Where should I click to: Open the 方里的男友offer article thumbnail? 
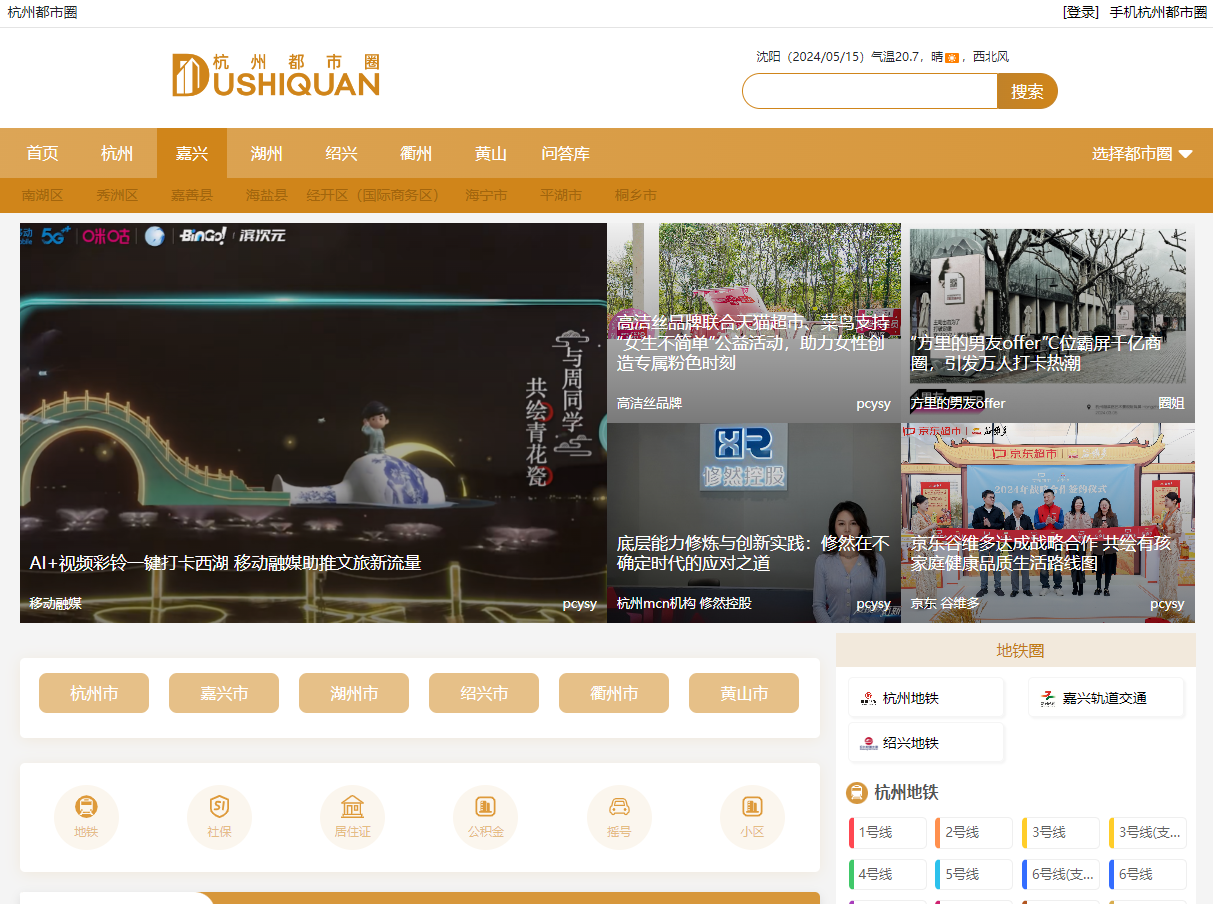(1048, 323)
